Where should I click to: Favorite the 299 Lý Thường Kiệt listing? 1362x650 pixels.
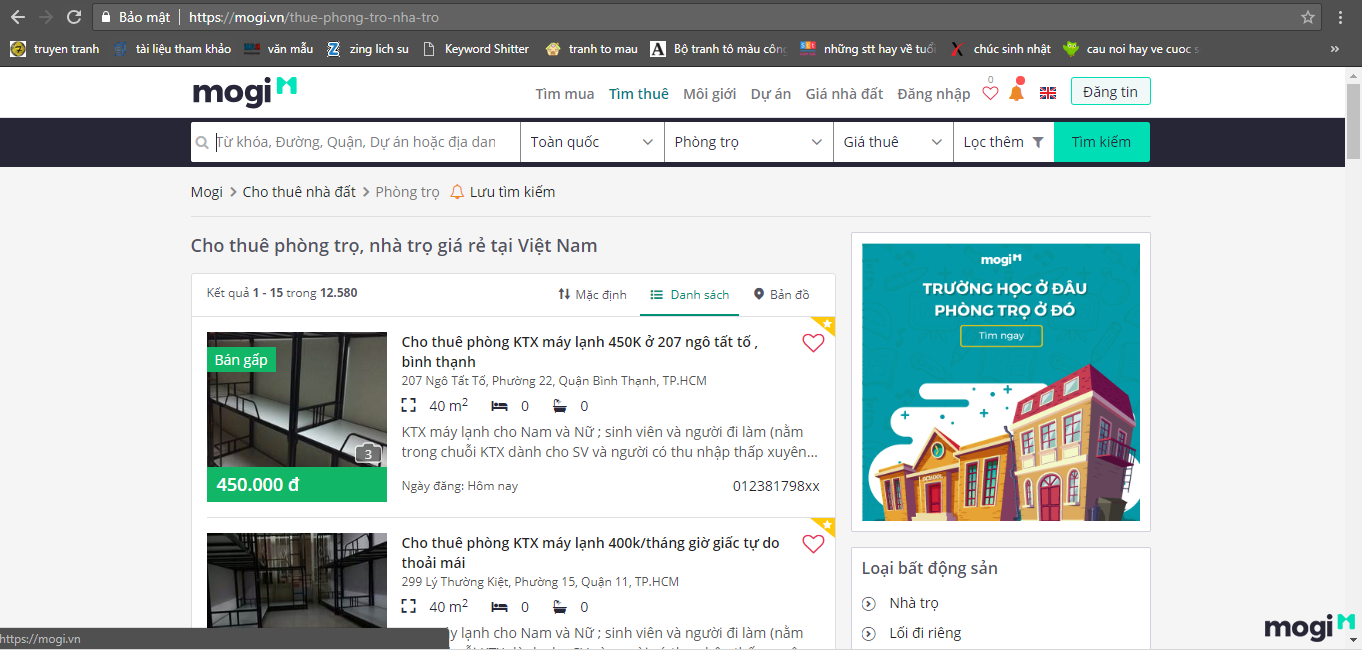813,544
